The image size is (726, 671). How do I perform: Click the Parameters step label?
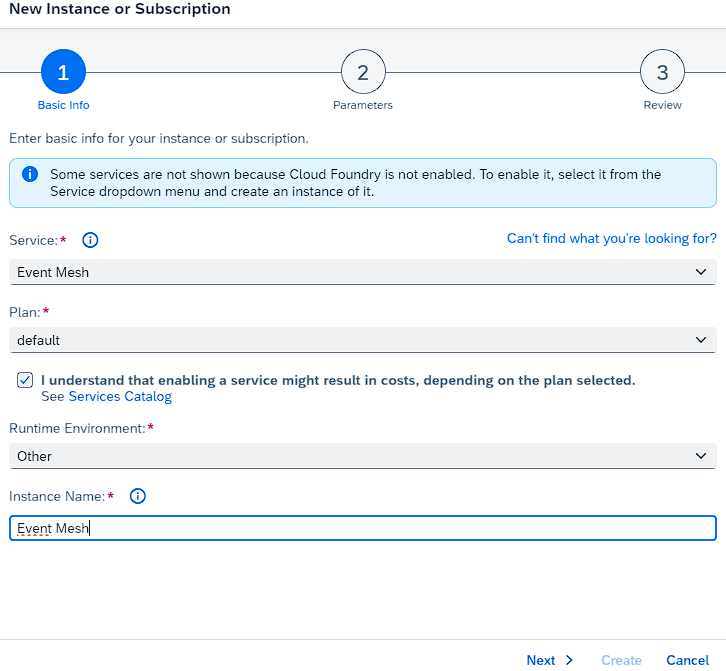[x=363, y=105]
